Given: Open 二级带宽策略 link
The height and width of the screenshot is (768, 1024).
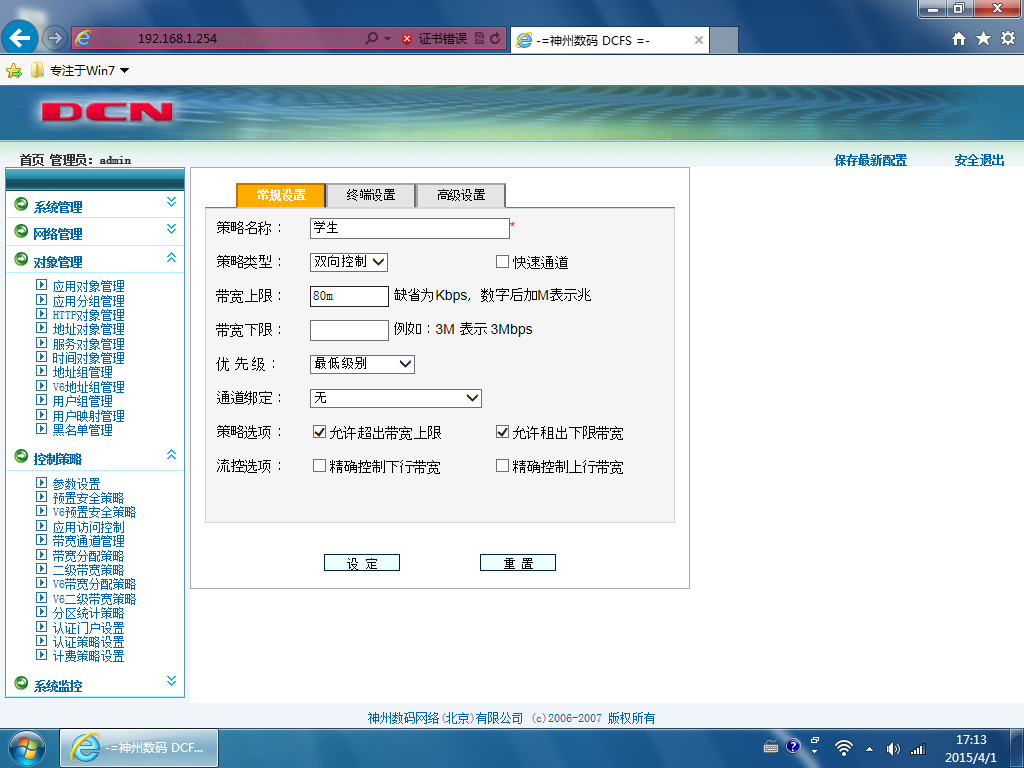Looking at the screenshot, I should click(88, 570).
